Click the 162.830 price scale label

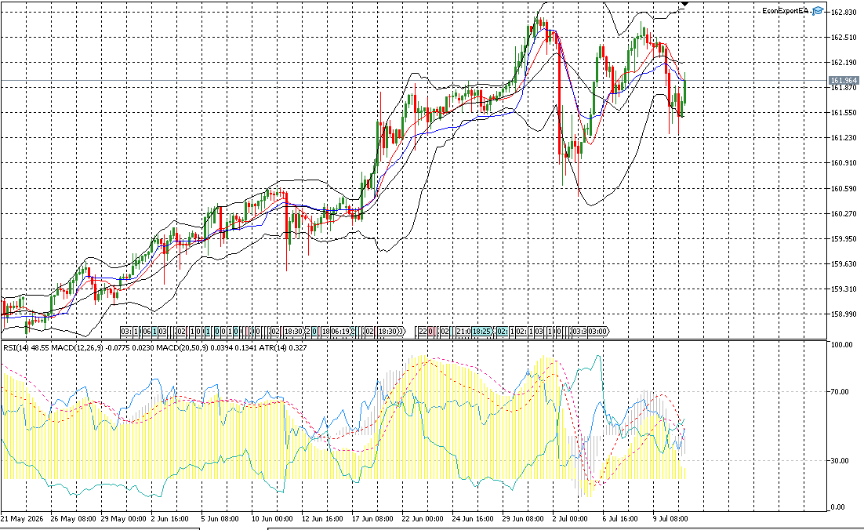click(843, 12)
